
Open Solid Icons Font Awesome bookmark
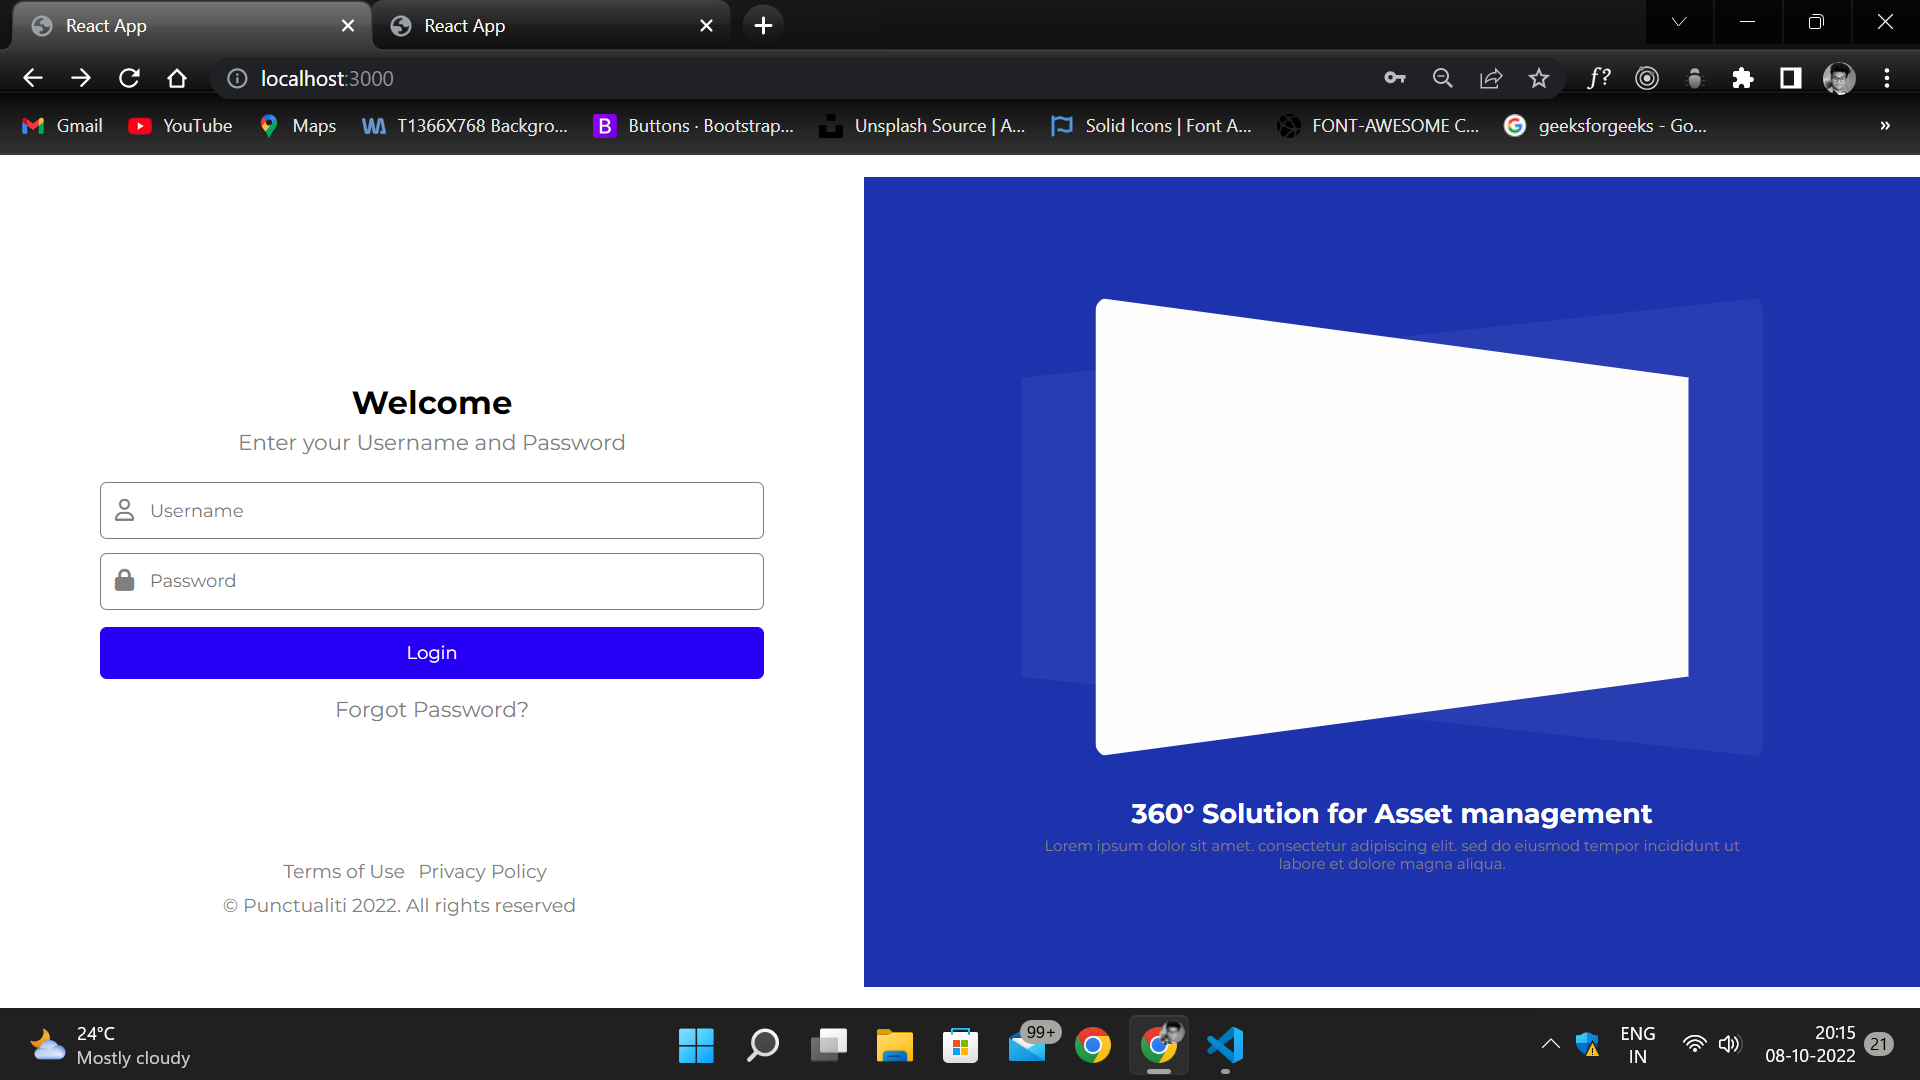tap(1151, 126)
